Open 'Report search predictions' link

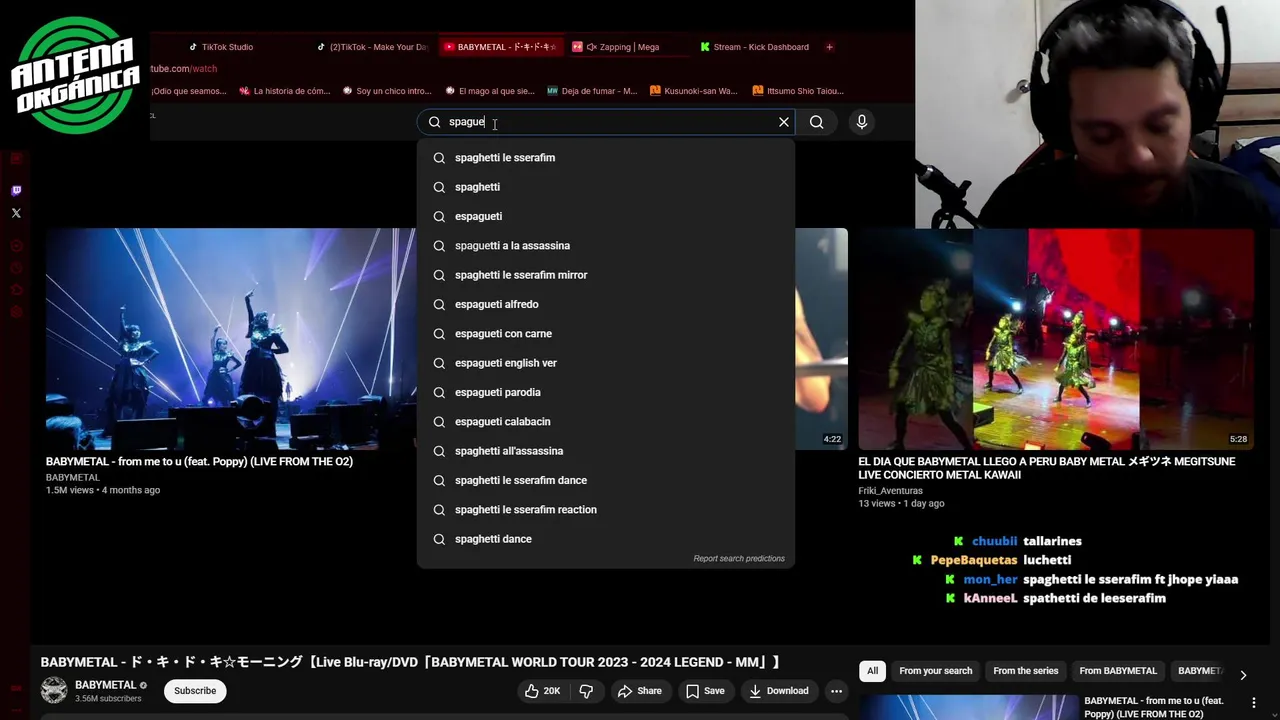(x=739, y=559)
